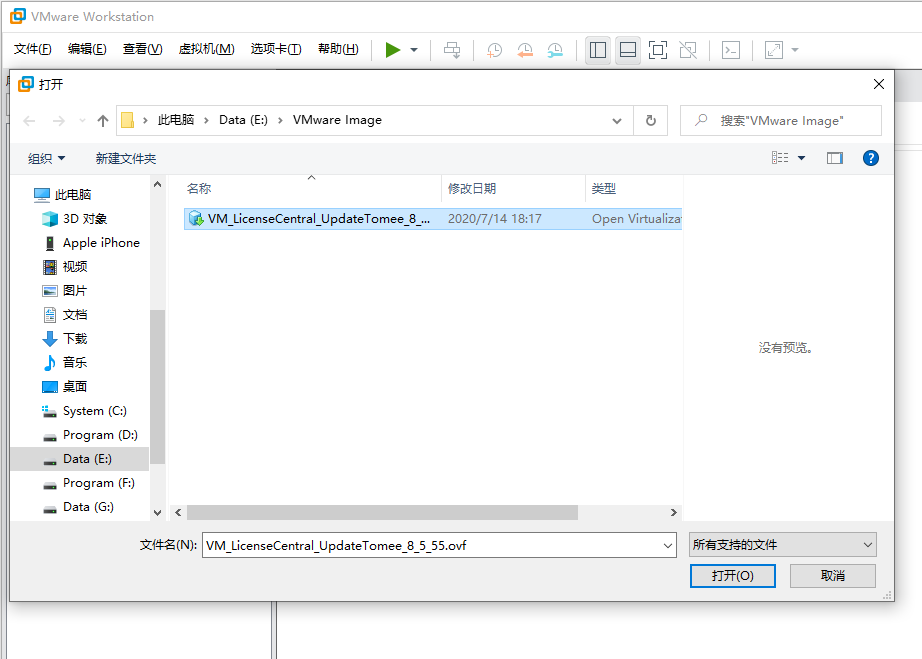The width and height of the screenshot is (922, 659).
Task: Open recent locations dropdown arrow
Action: tap(82, 121)
